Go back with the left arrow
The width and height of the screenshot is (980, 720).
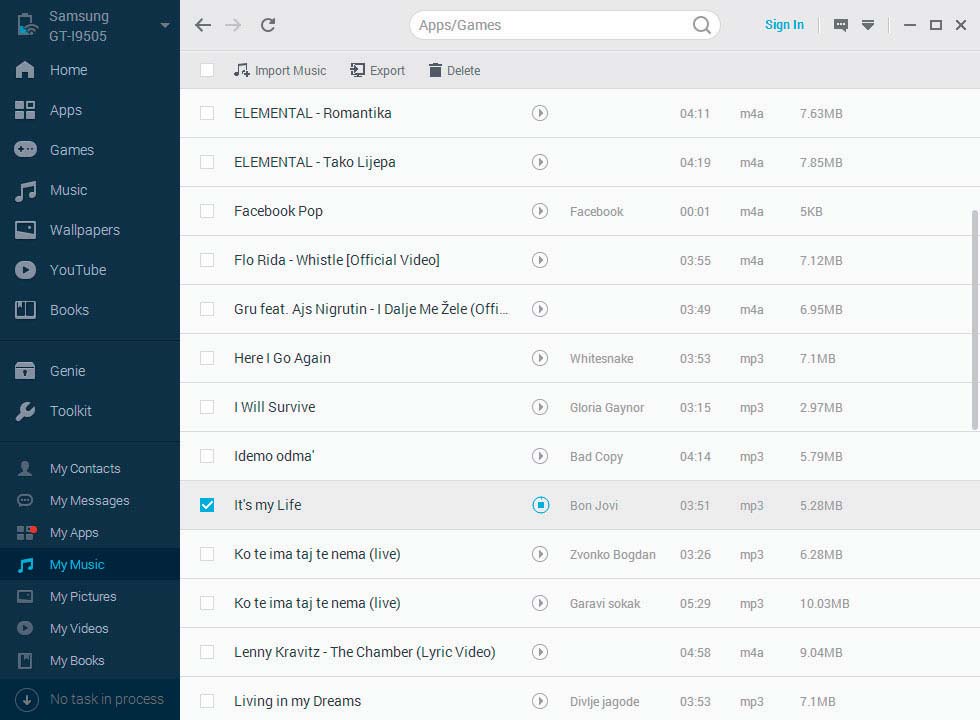202,25
